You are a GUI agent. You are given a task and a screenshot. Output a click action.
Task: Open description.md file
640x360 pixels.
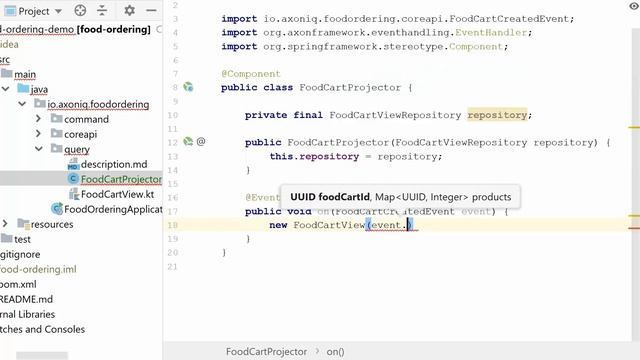pos(114,164)
